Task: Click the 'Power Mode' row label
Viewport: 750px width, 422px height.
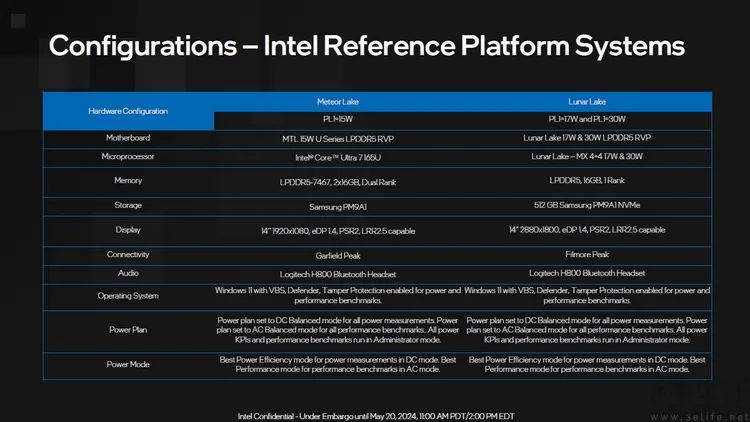Action: tap(128, 365)
